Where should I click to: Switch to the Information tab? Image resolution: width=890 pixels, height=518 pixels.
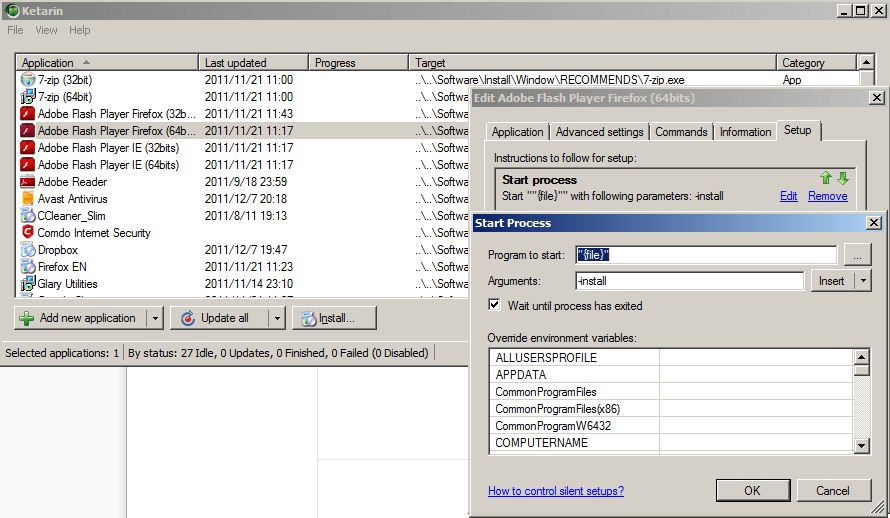[745, 132]
